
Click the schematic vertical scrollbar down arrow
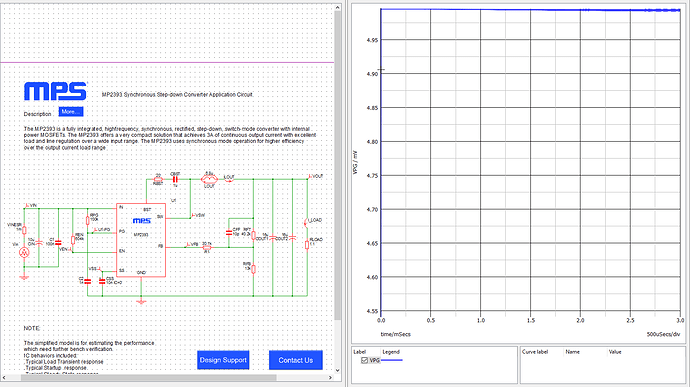(x=338, y=370)
